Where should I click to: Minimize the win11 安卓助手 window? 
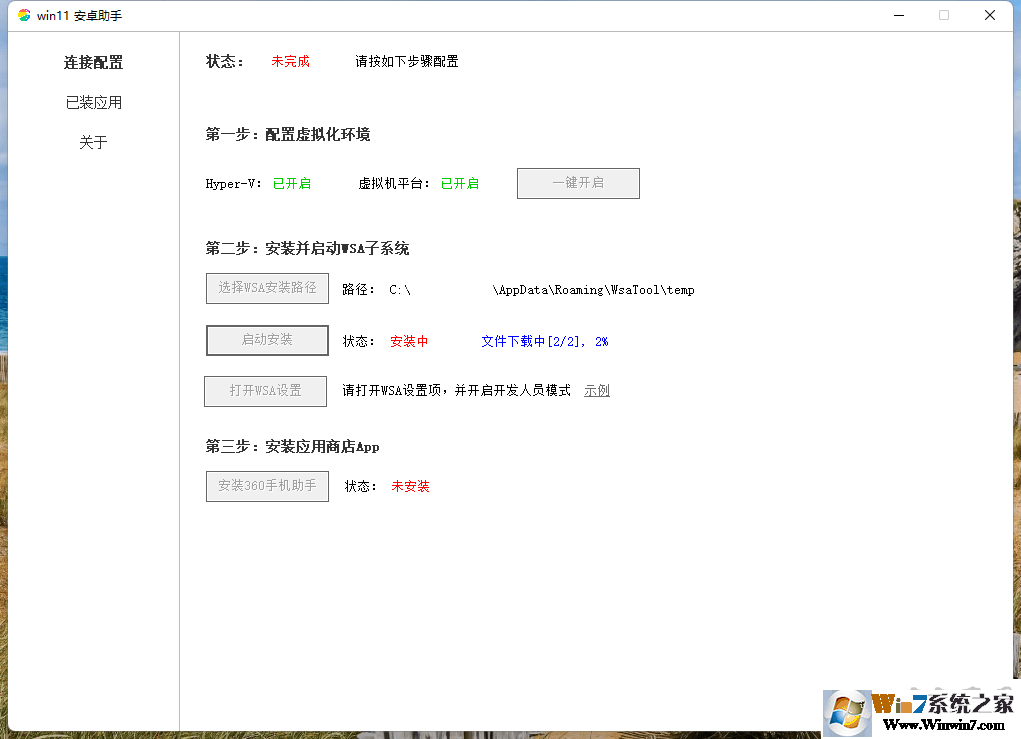click(x=899, y=15)
